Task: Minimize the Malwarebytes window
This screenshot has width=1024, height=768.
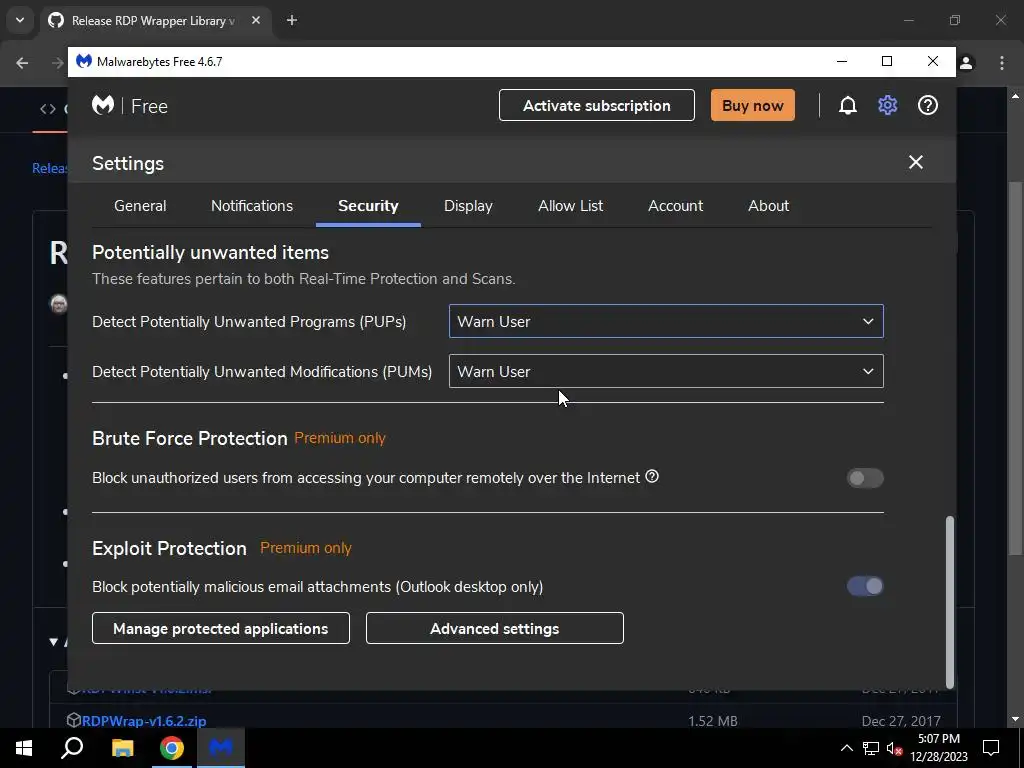Action: 842,61
